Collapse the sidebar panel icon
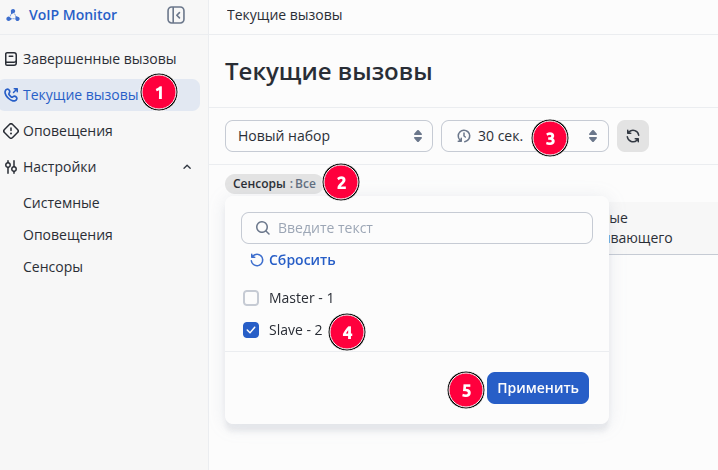 pos(176,15)
